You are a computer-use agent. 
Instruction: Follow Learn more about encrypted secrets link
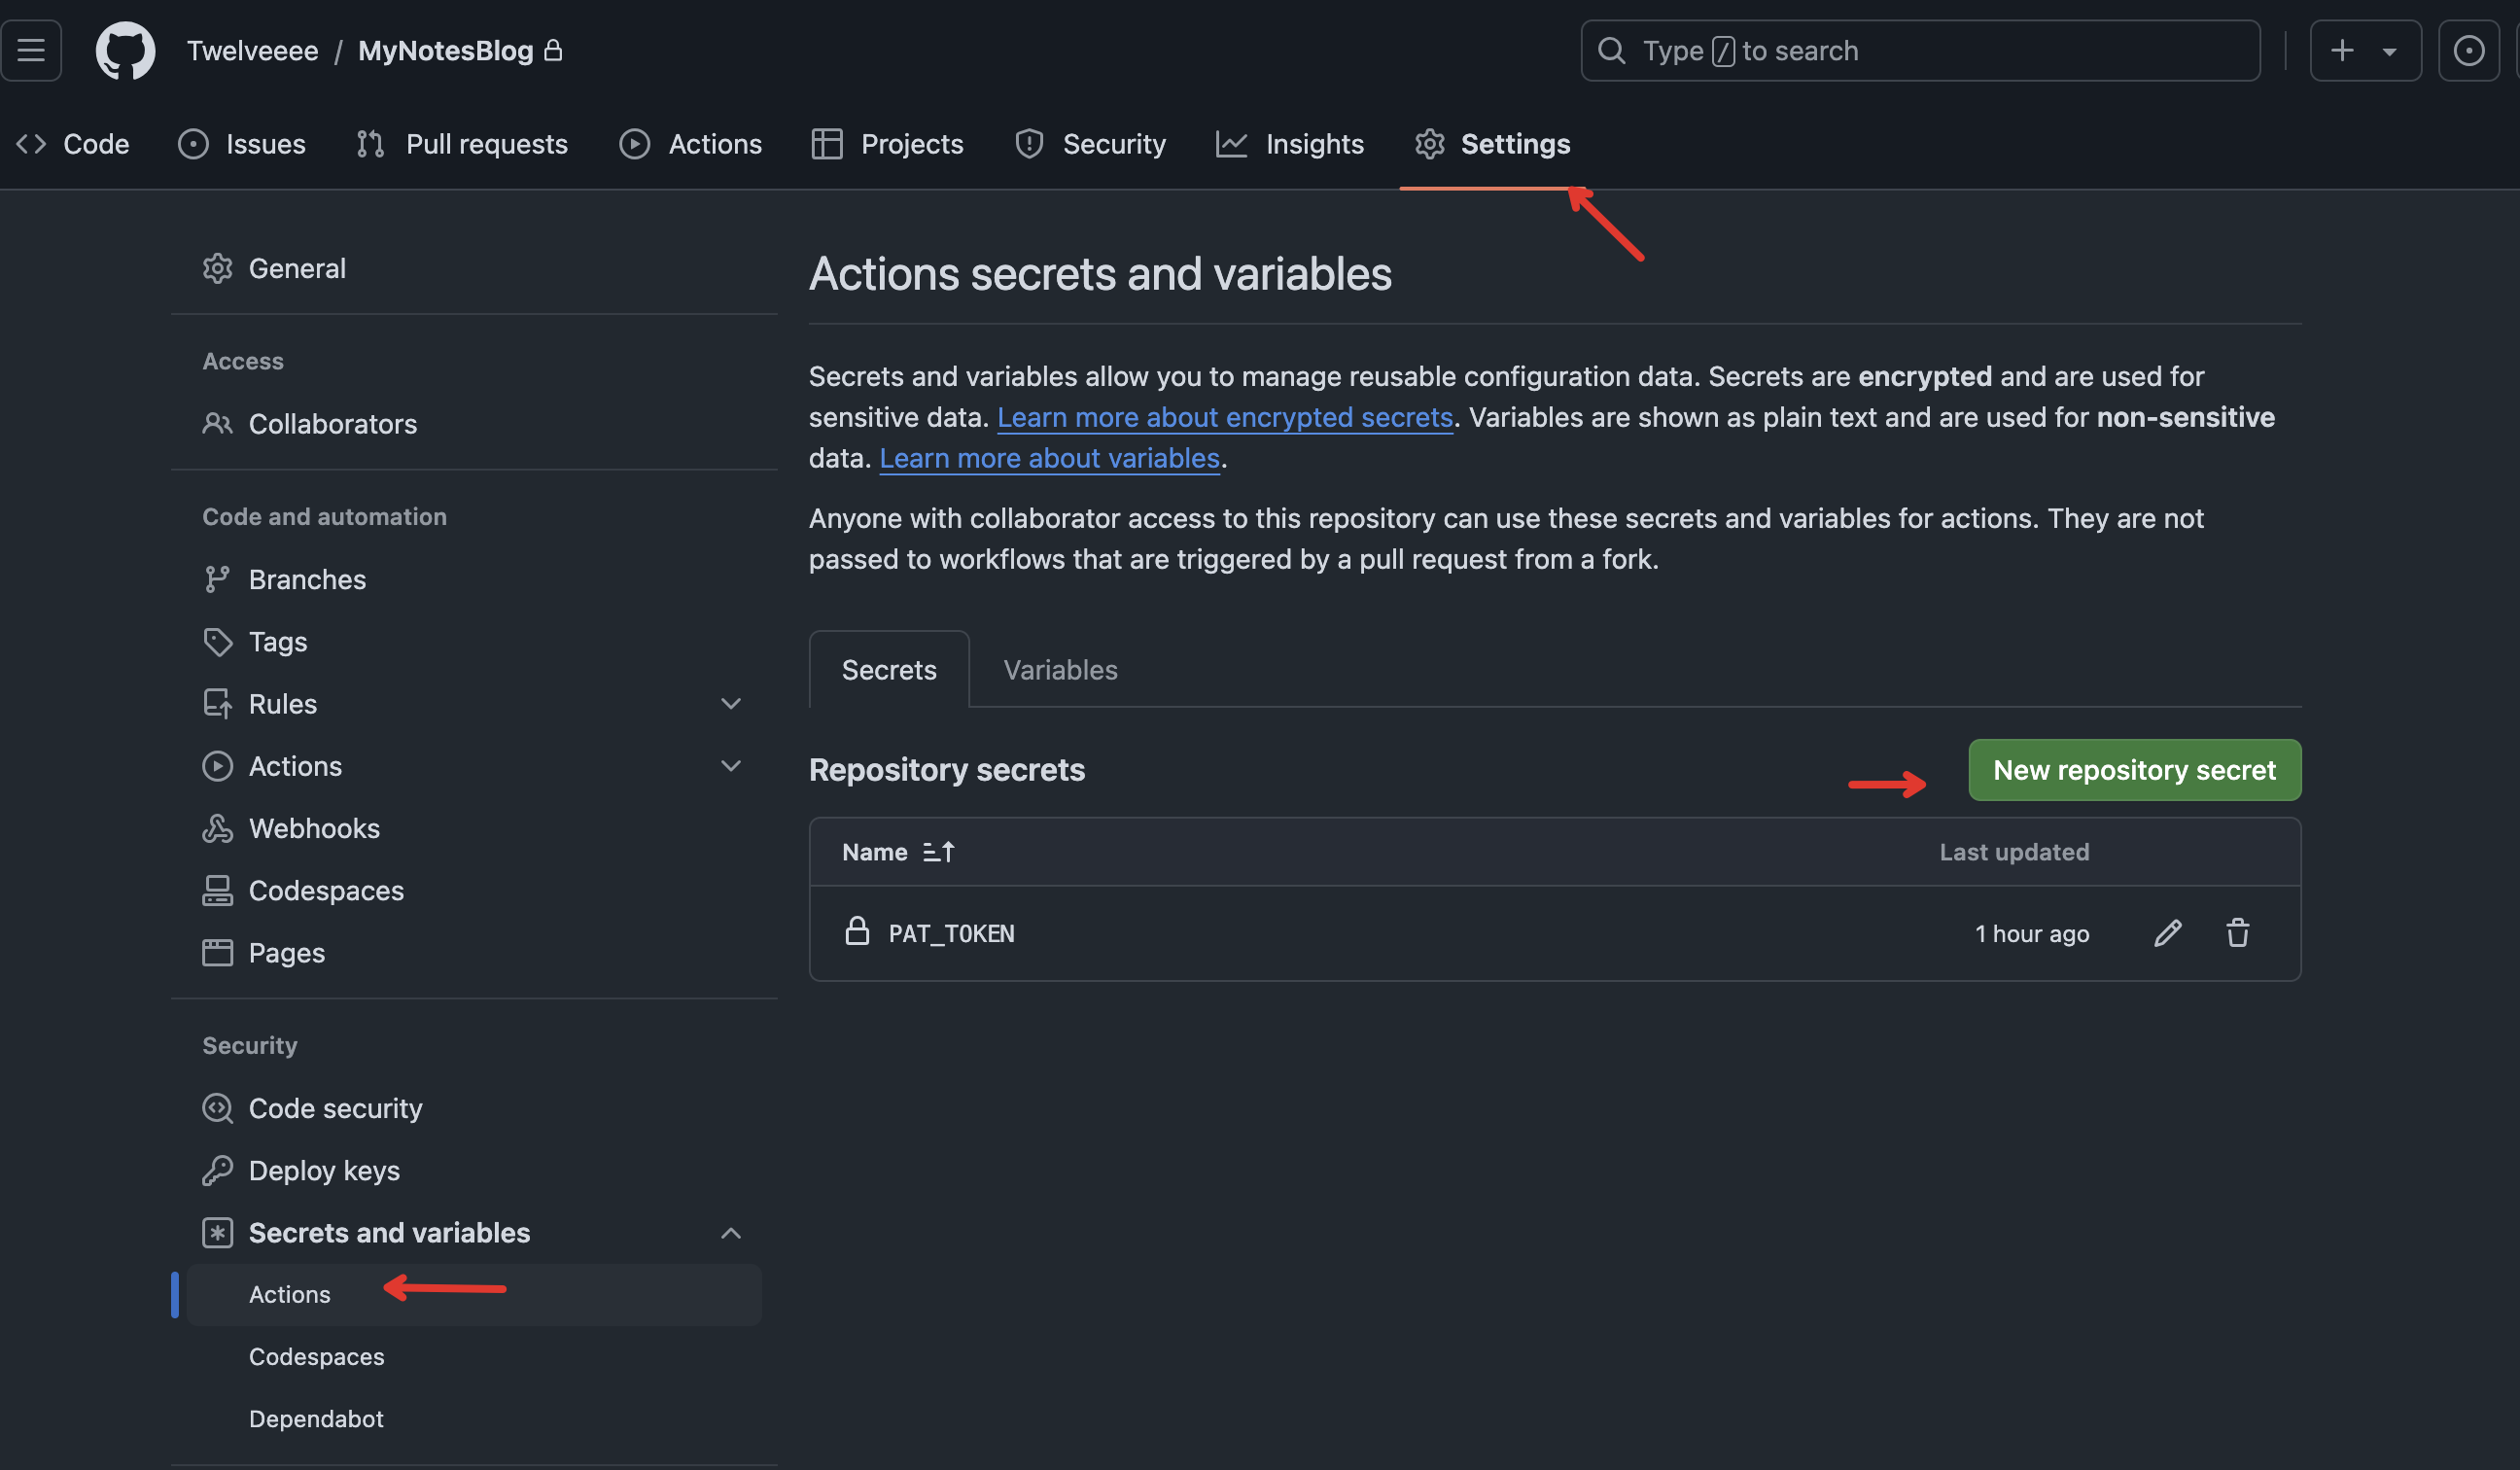point(1224,417)
